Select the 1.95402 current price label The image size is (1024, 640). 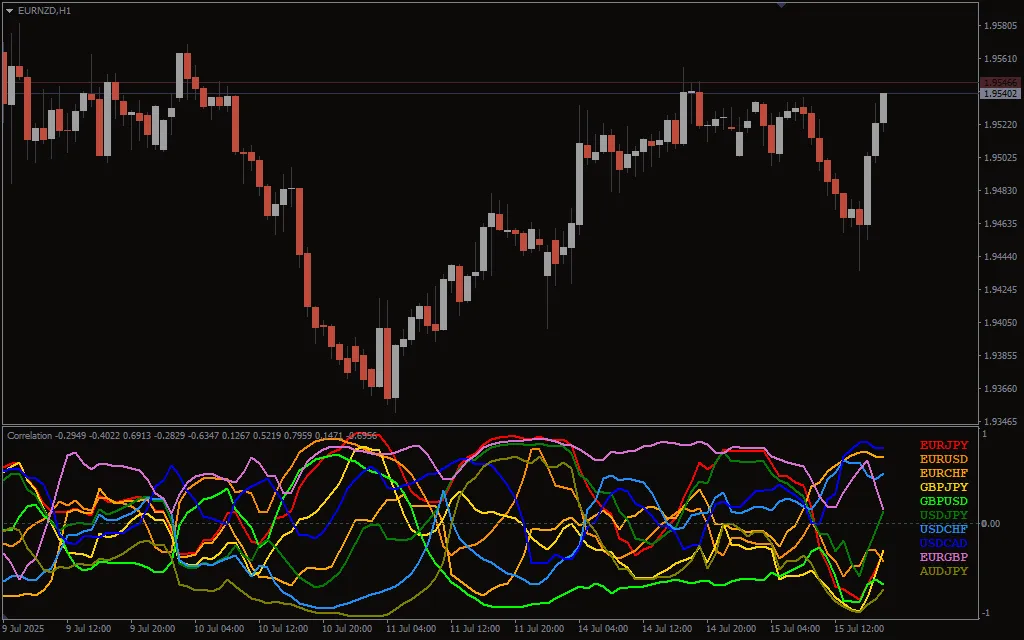[1000, 94]
